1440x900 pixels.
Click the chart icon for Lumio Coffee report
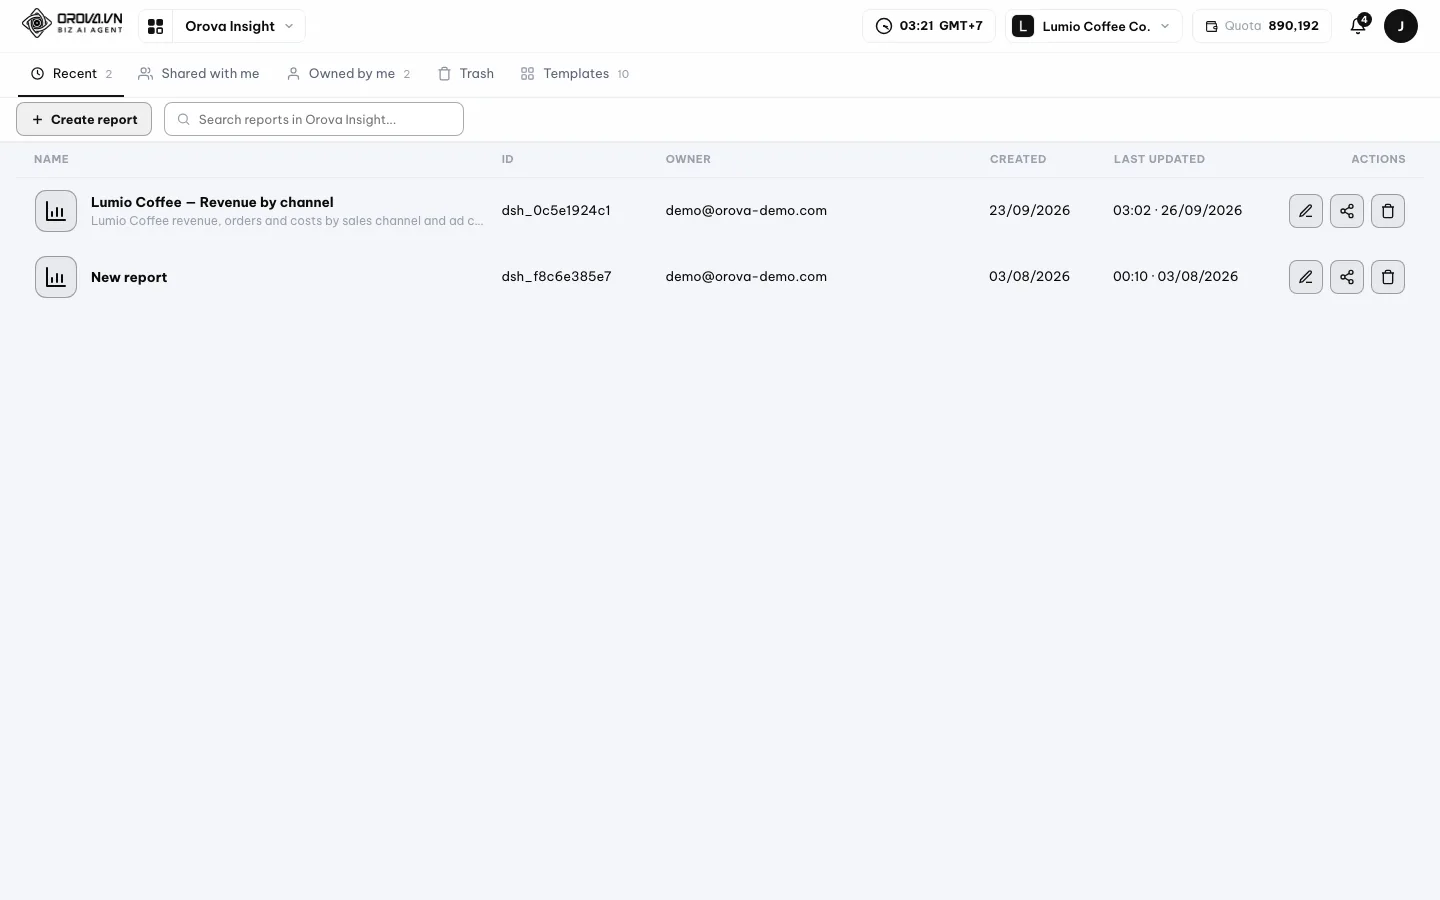click(56, 211)
